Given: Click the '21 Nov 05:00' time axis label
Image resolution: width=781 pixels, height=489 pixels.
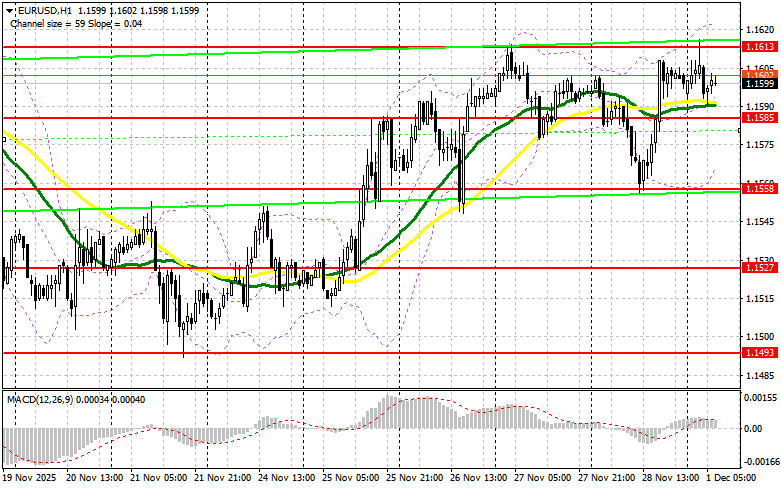Looking at the screenshot, I should pyautogui.click(x=159, y=478).
